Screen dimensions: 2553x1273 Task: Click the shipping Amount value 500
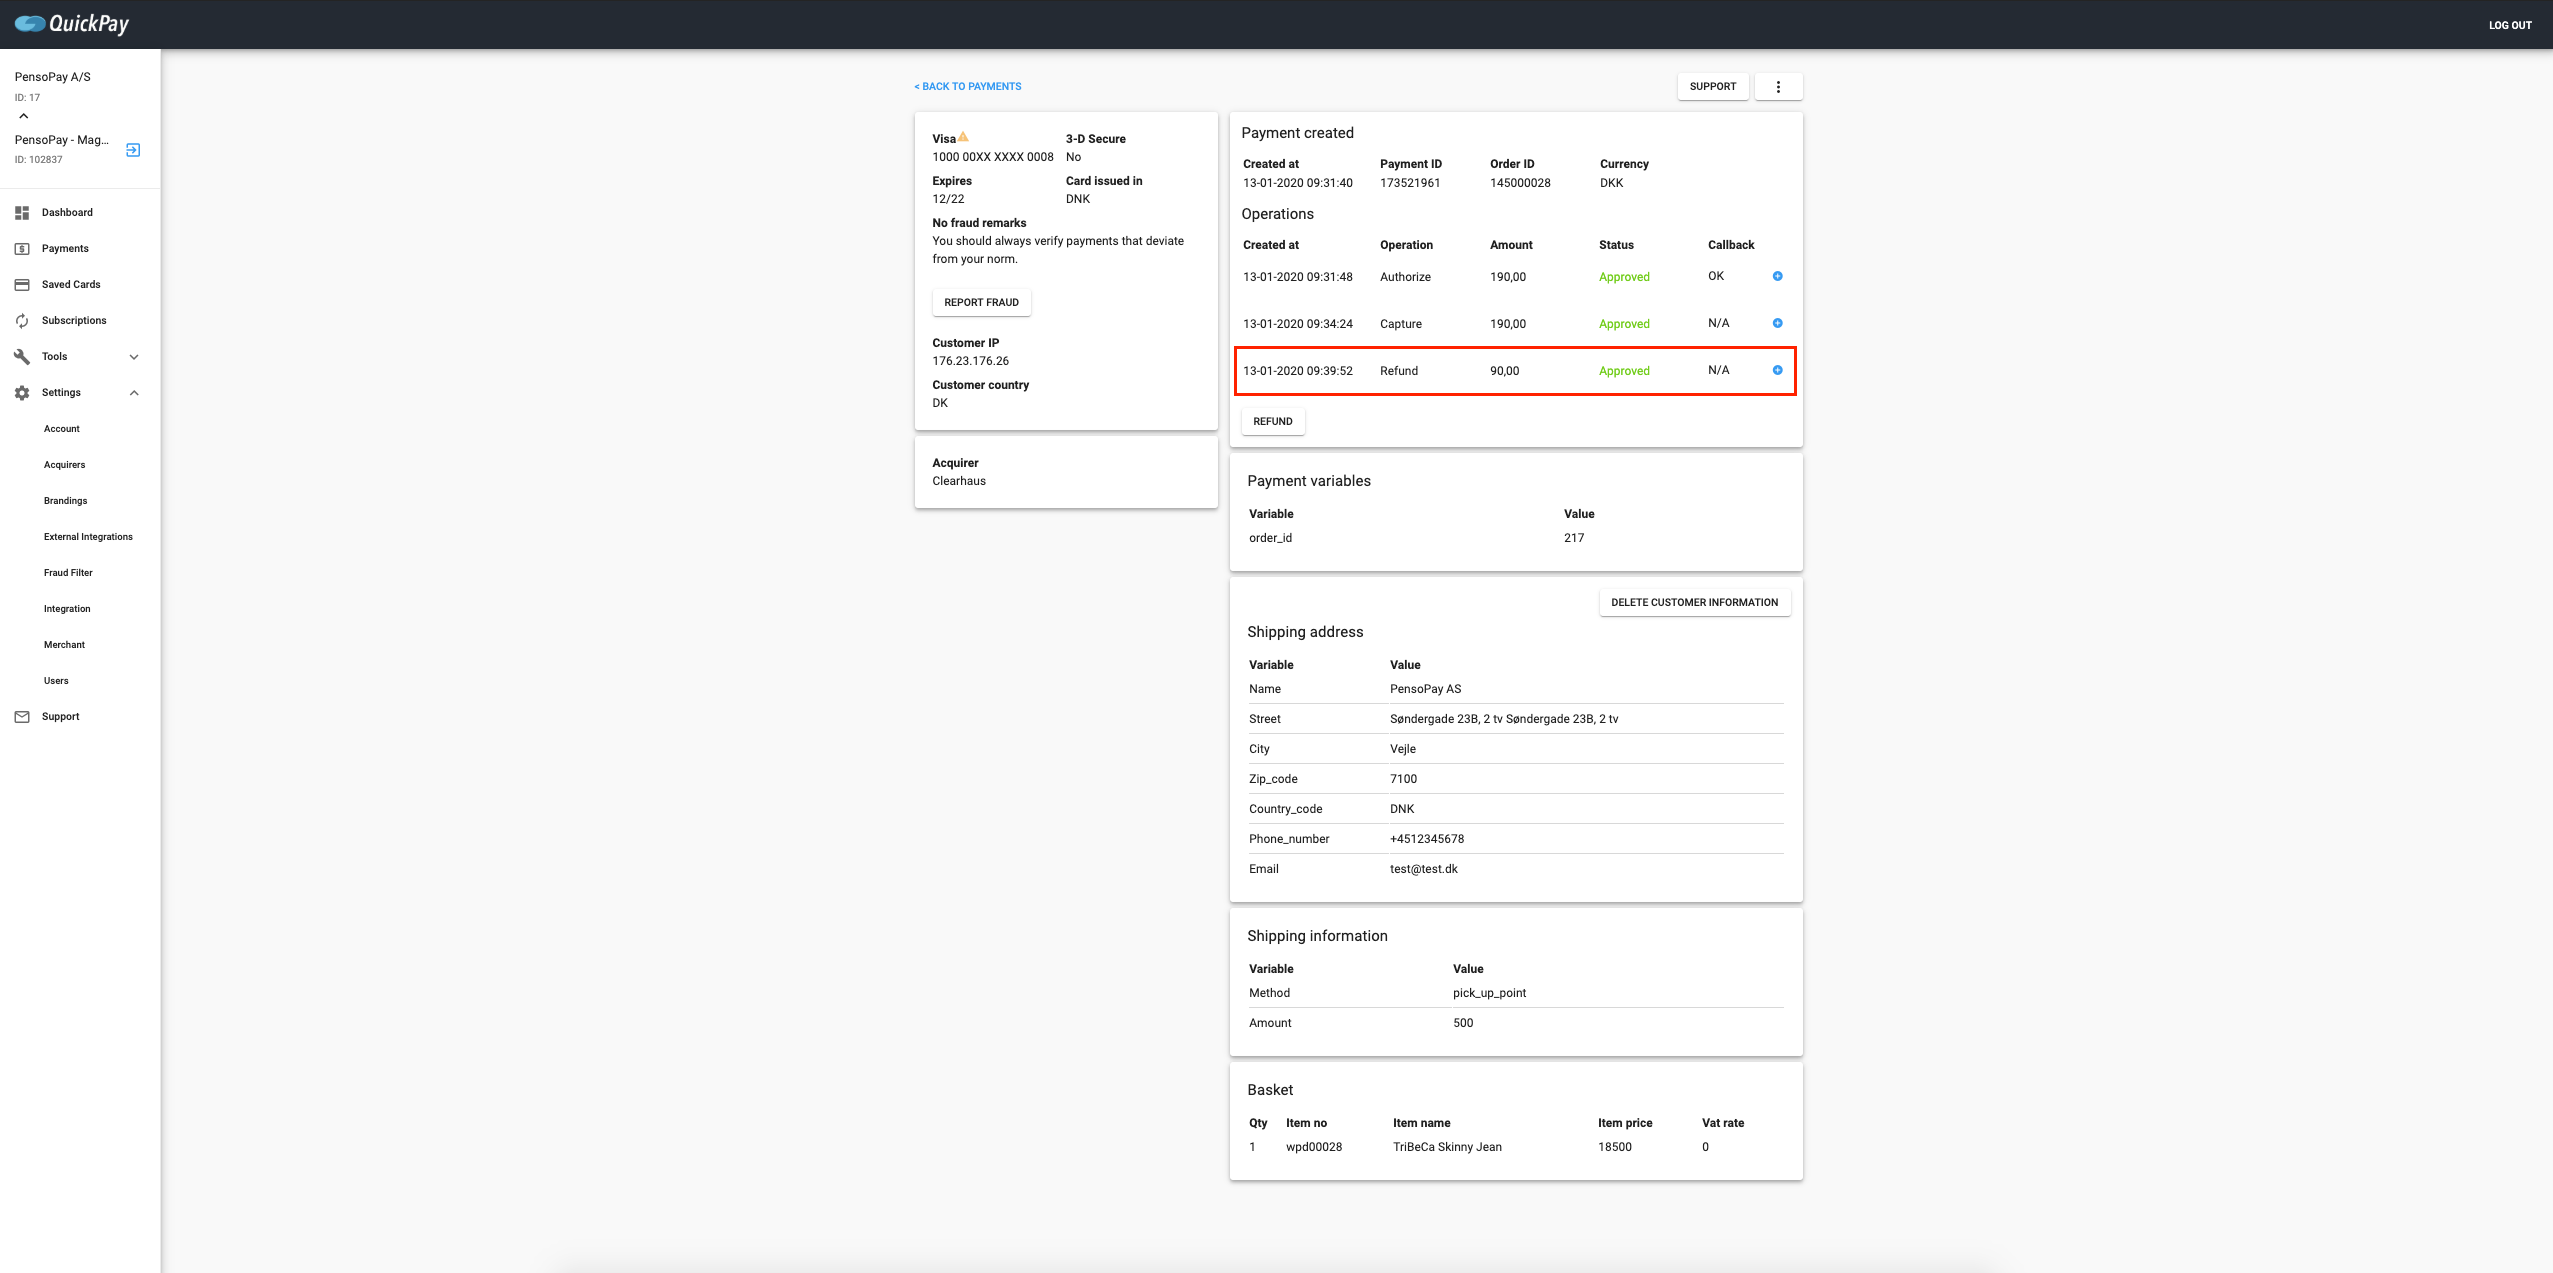pos(1463,1023)
